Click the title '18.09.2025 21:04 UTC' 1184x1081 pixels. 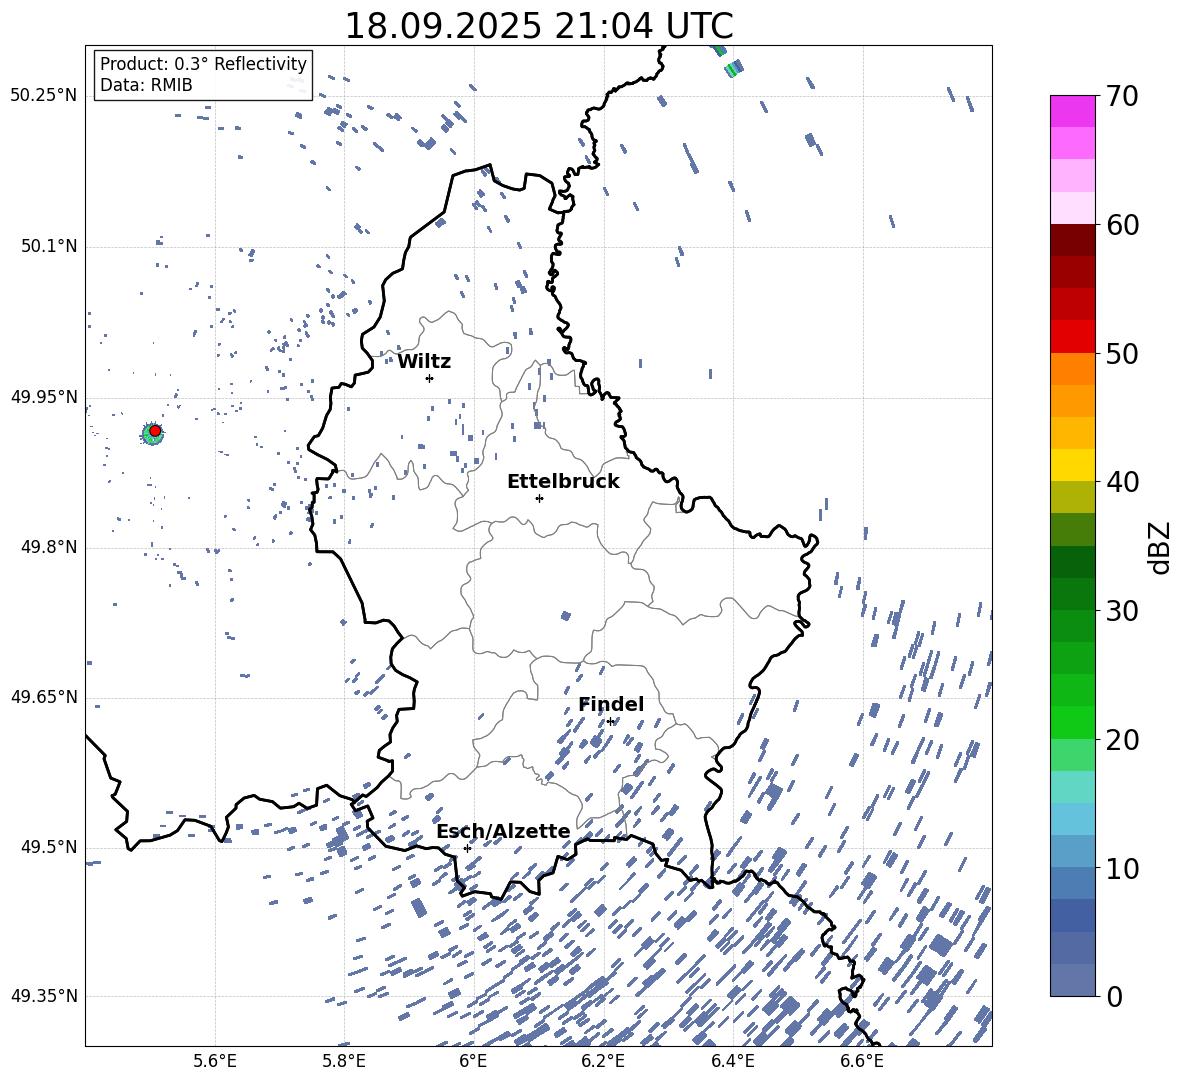pos(538,26)
